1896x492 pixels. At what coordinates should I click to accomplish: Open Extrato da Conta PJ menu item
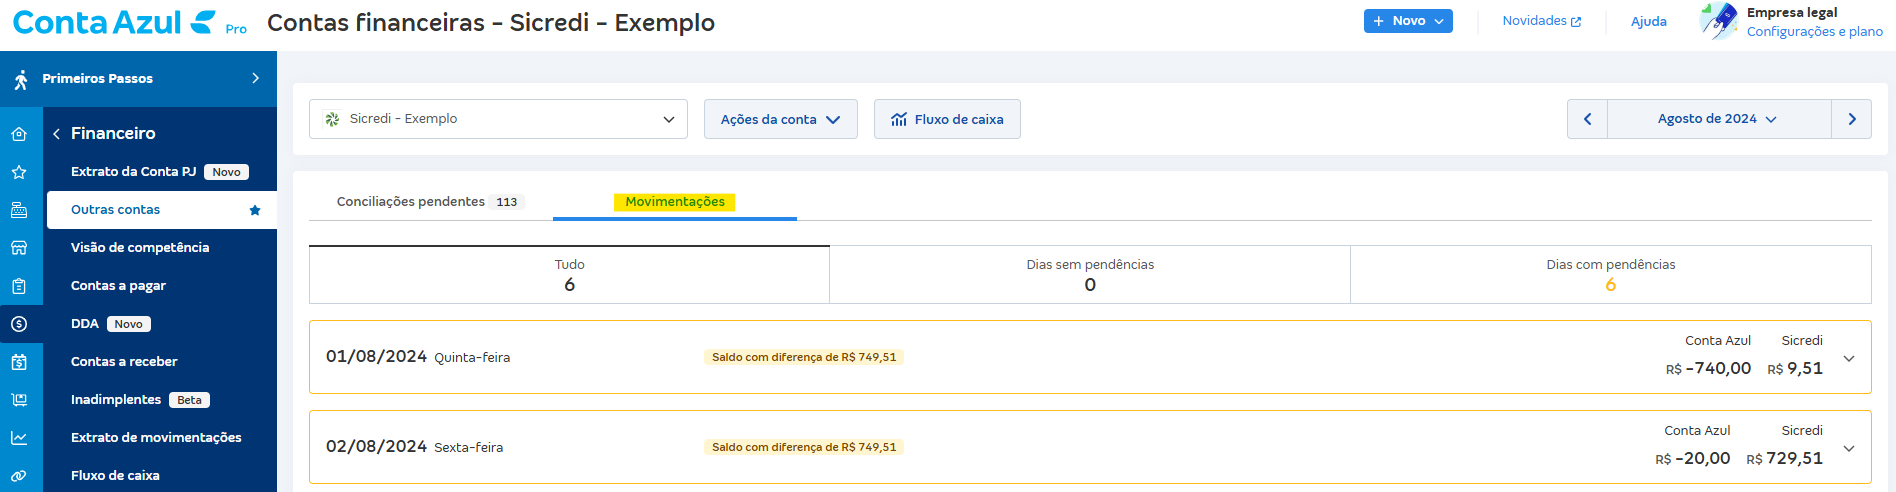point(161,172)
